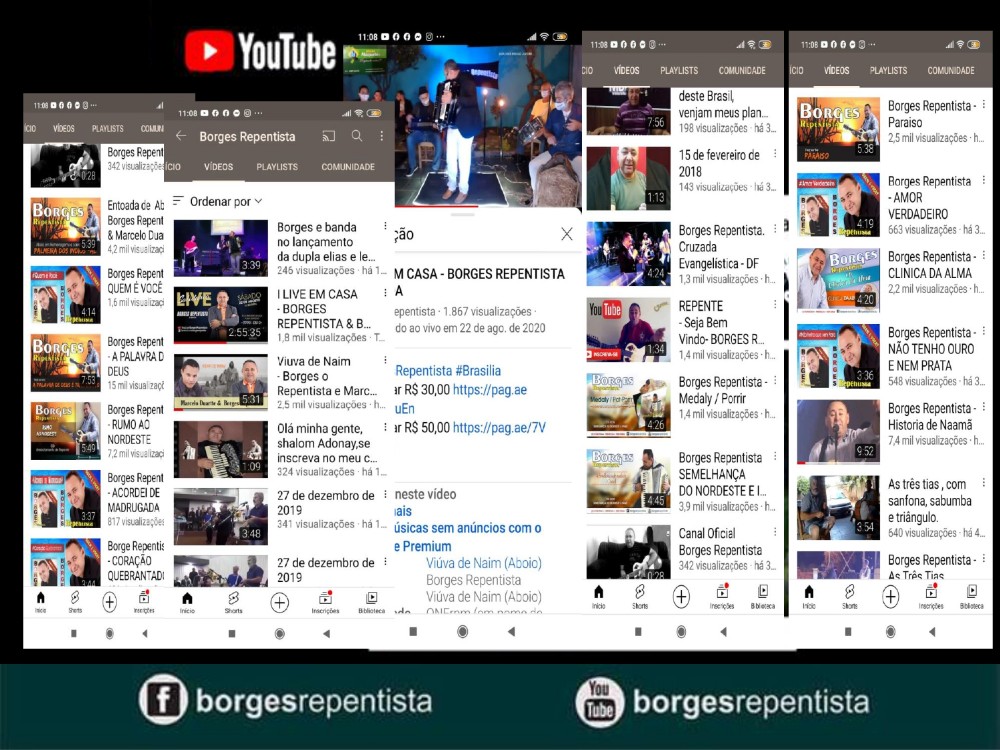
Task: Open search magnifier in Borges Repentista header
Action: click(x=357, y=136)
